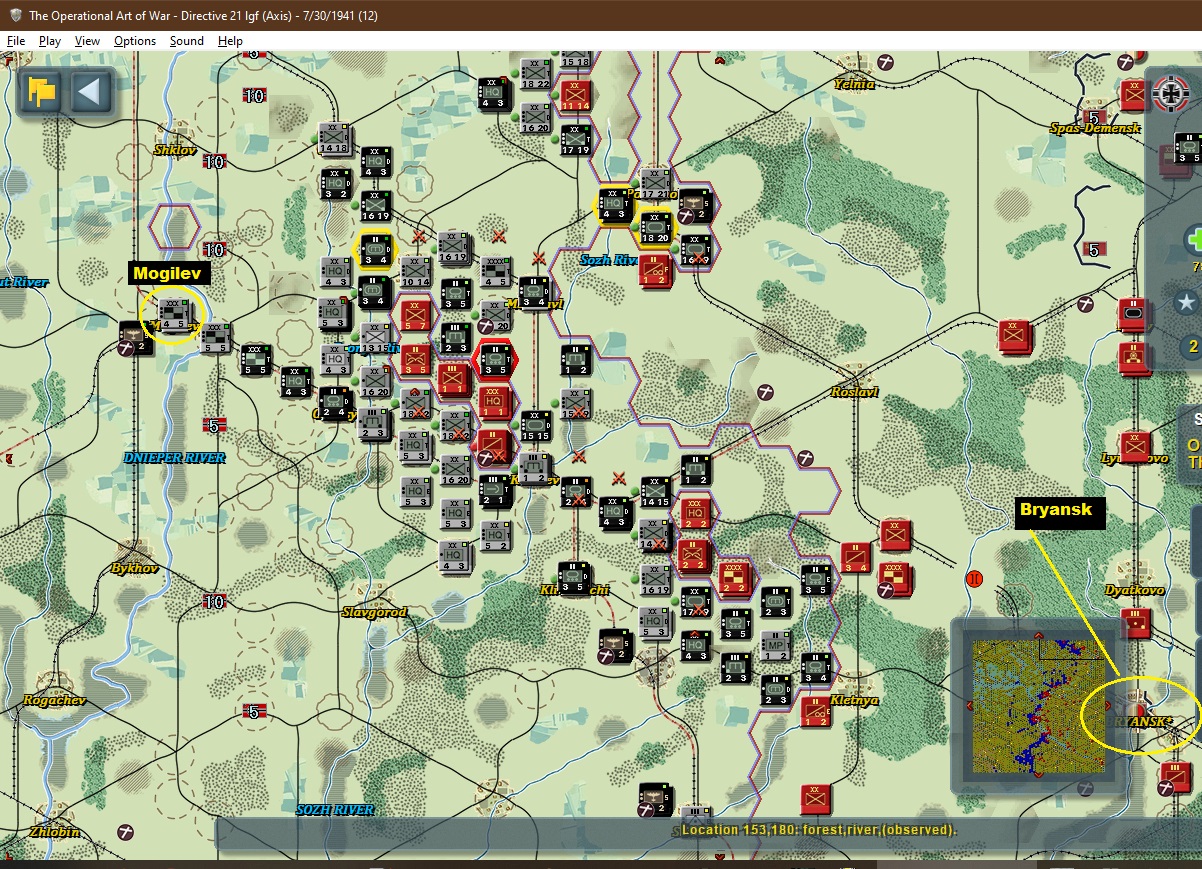Select the black infantry unit 14 15
The image size is (1202, 869).
click(x=655, y=491)
